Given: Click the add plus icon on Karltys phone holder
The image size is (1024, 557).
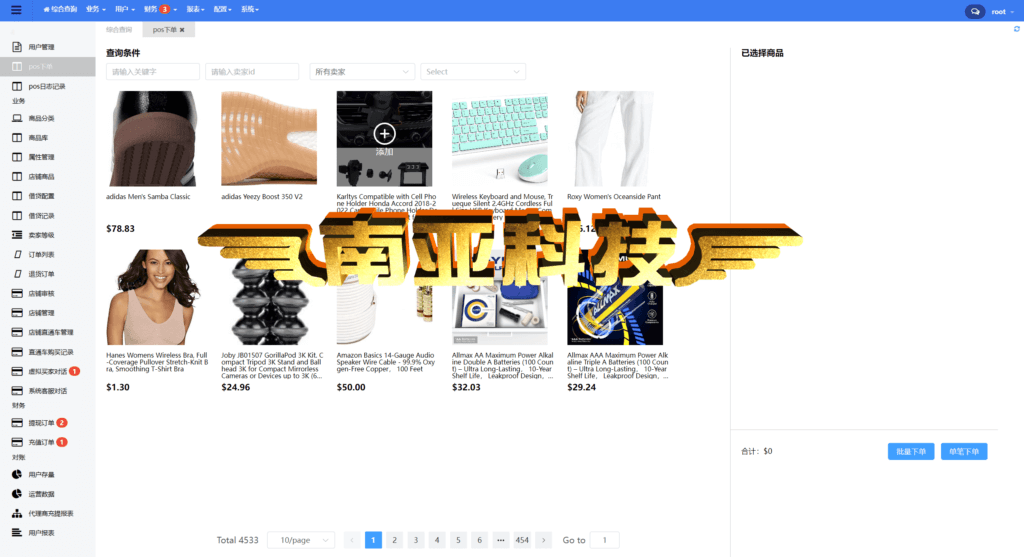Looking at the screenshot, I should pyautogui.click(x=384, y=134).
